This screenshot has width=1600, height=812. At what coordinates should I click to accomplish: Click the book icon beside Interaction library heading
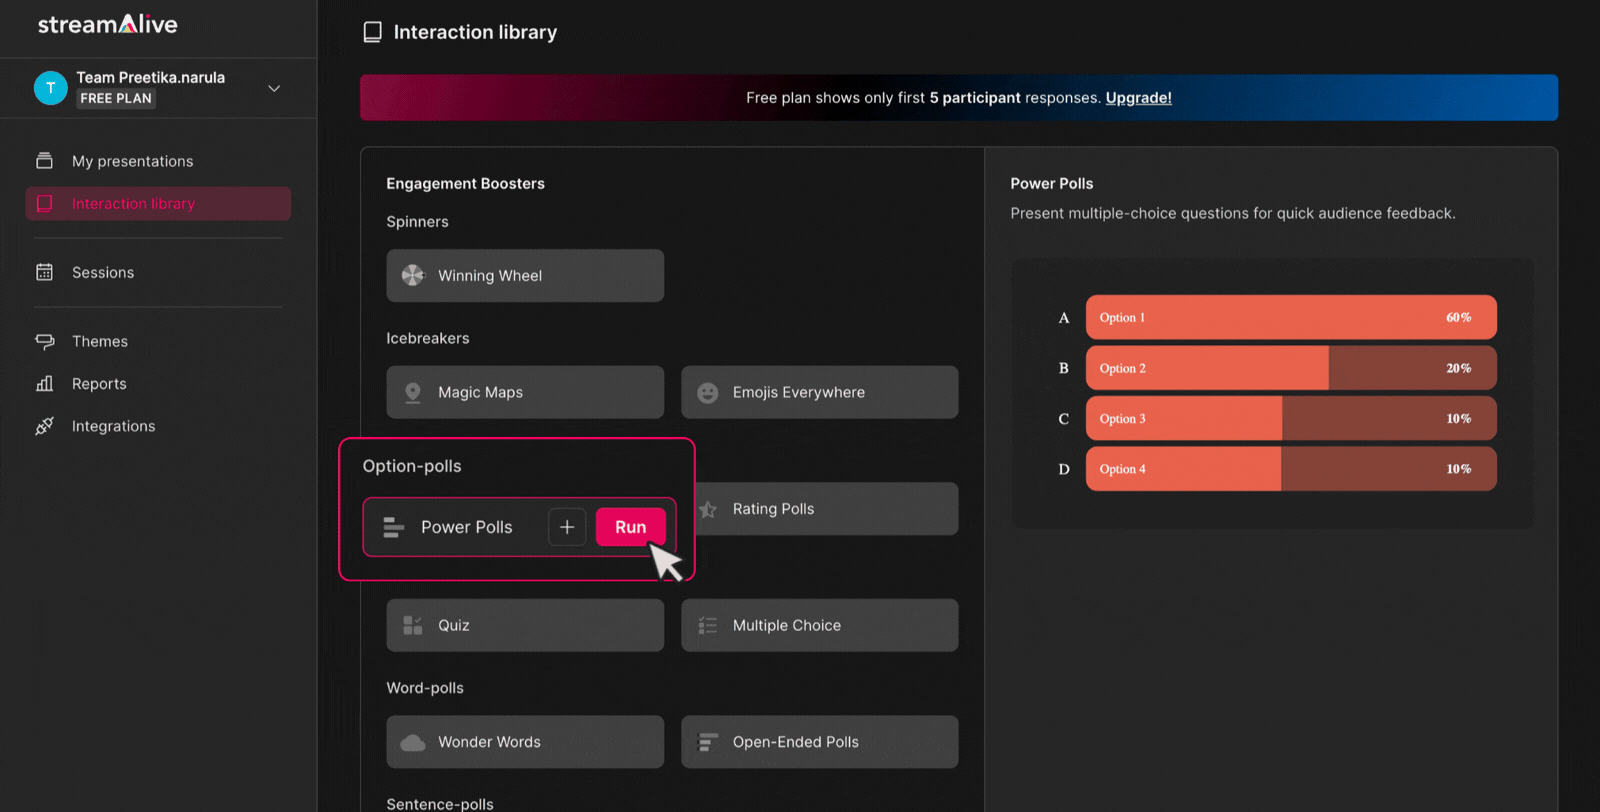tap(372, 32)
